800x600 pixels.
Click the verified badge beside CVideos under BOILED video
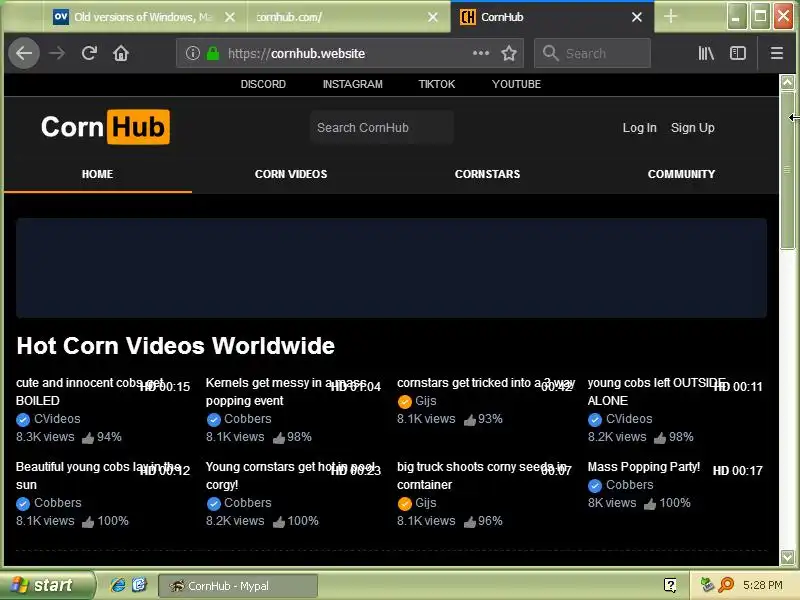[x=22, y=420]
